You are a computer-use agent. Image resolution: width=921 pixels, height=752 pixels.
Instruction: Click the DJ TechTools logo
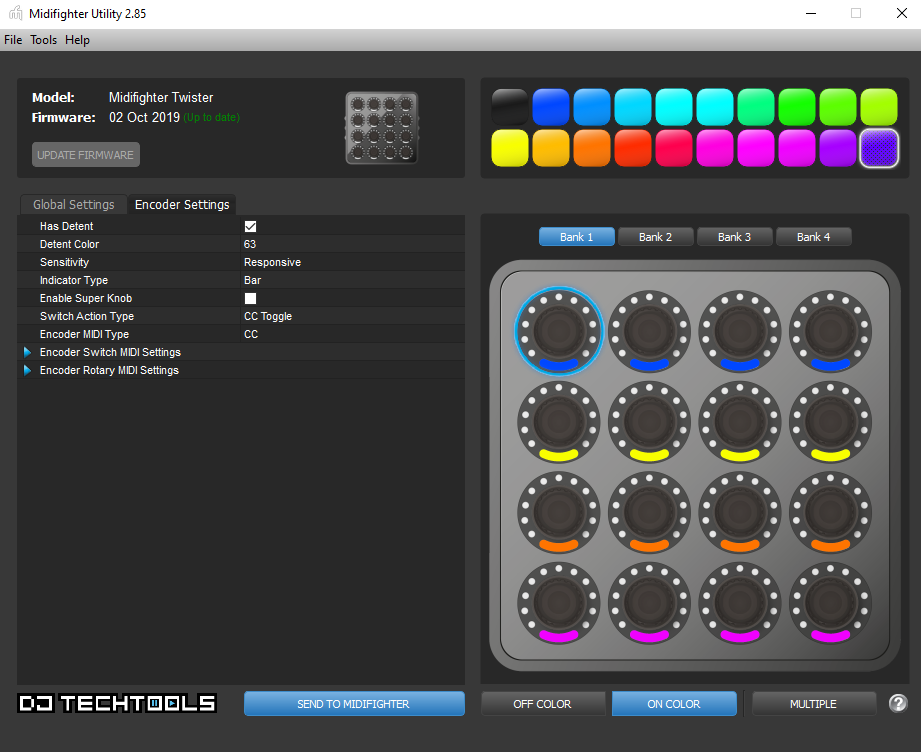pos(117,703)
